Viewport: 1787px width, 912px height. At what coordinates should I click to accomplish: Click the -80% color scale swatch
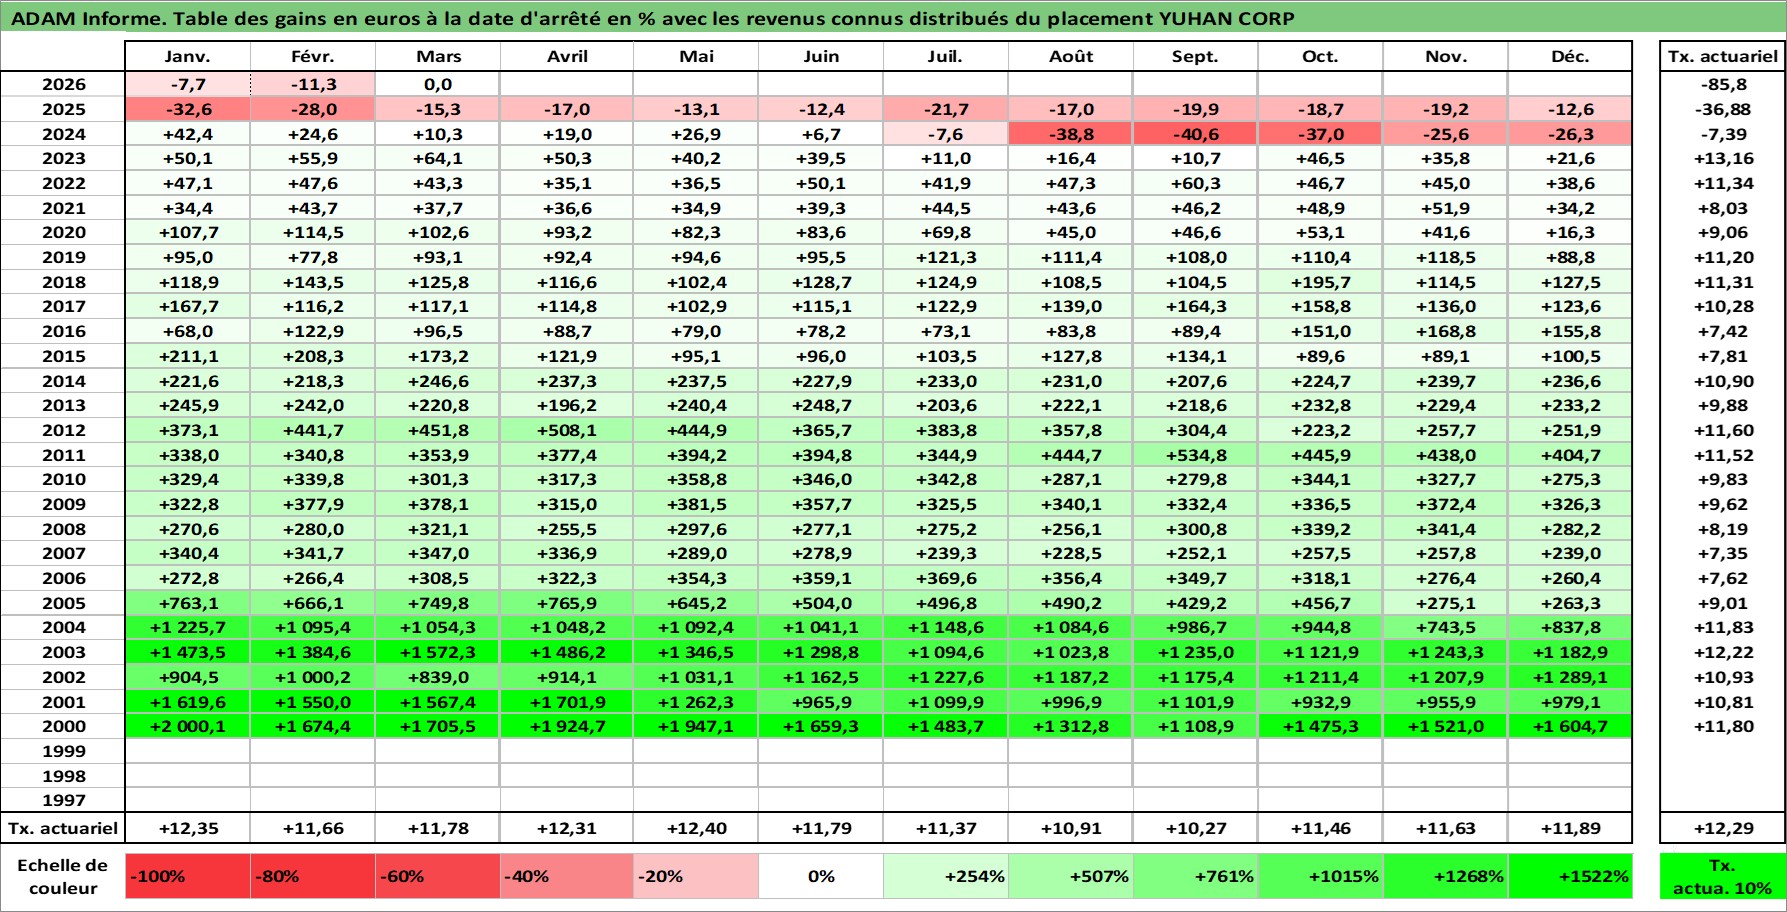click(313, 876)
